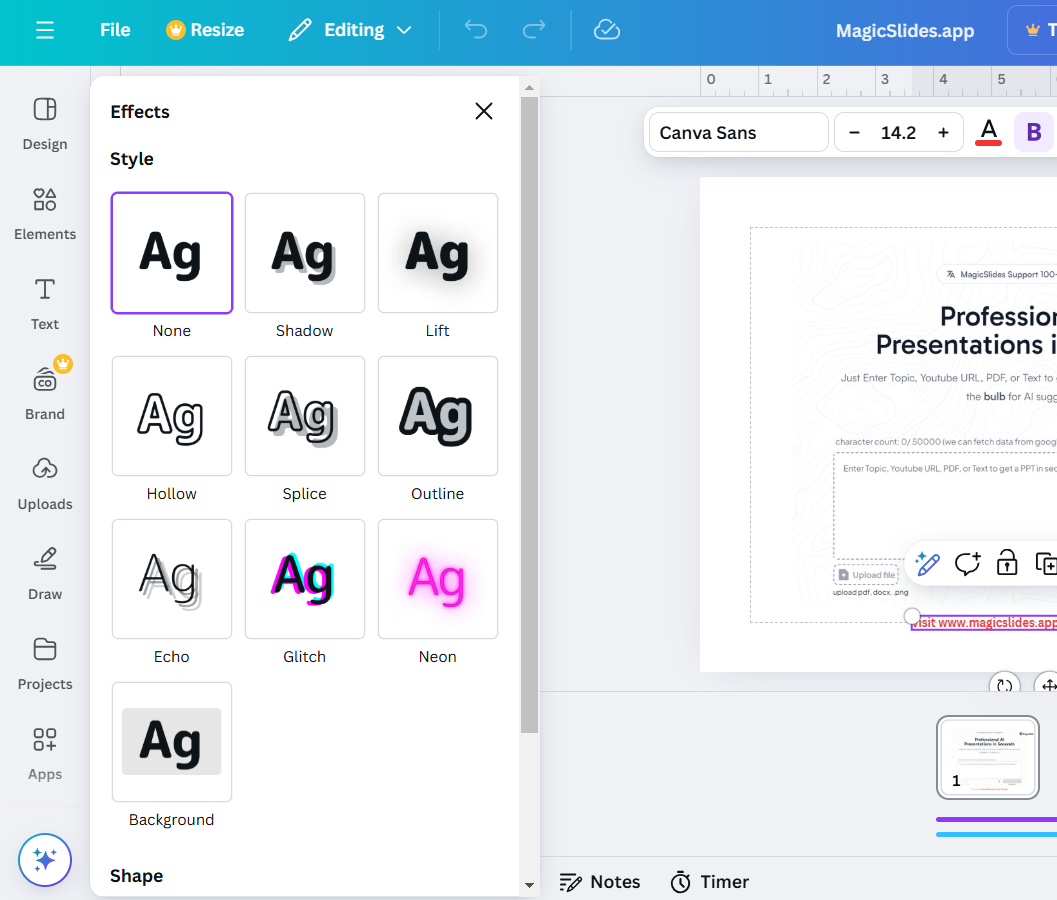This screenshot has width=1057, height=900.
Task: Click the Effects panel vertical scrollbar thumb
Action: point(529,415)
